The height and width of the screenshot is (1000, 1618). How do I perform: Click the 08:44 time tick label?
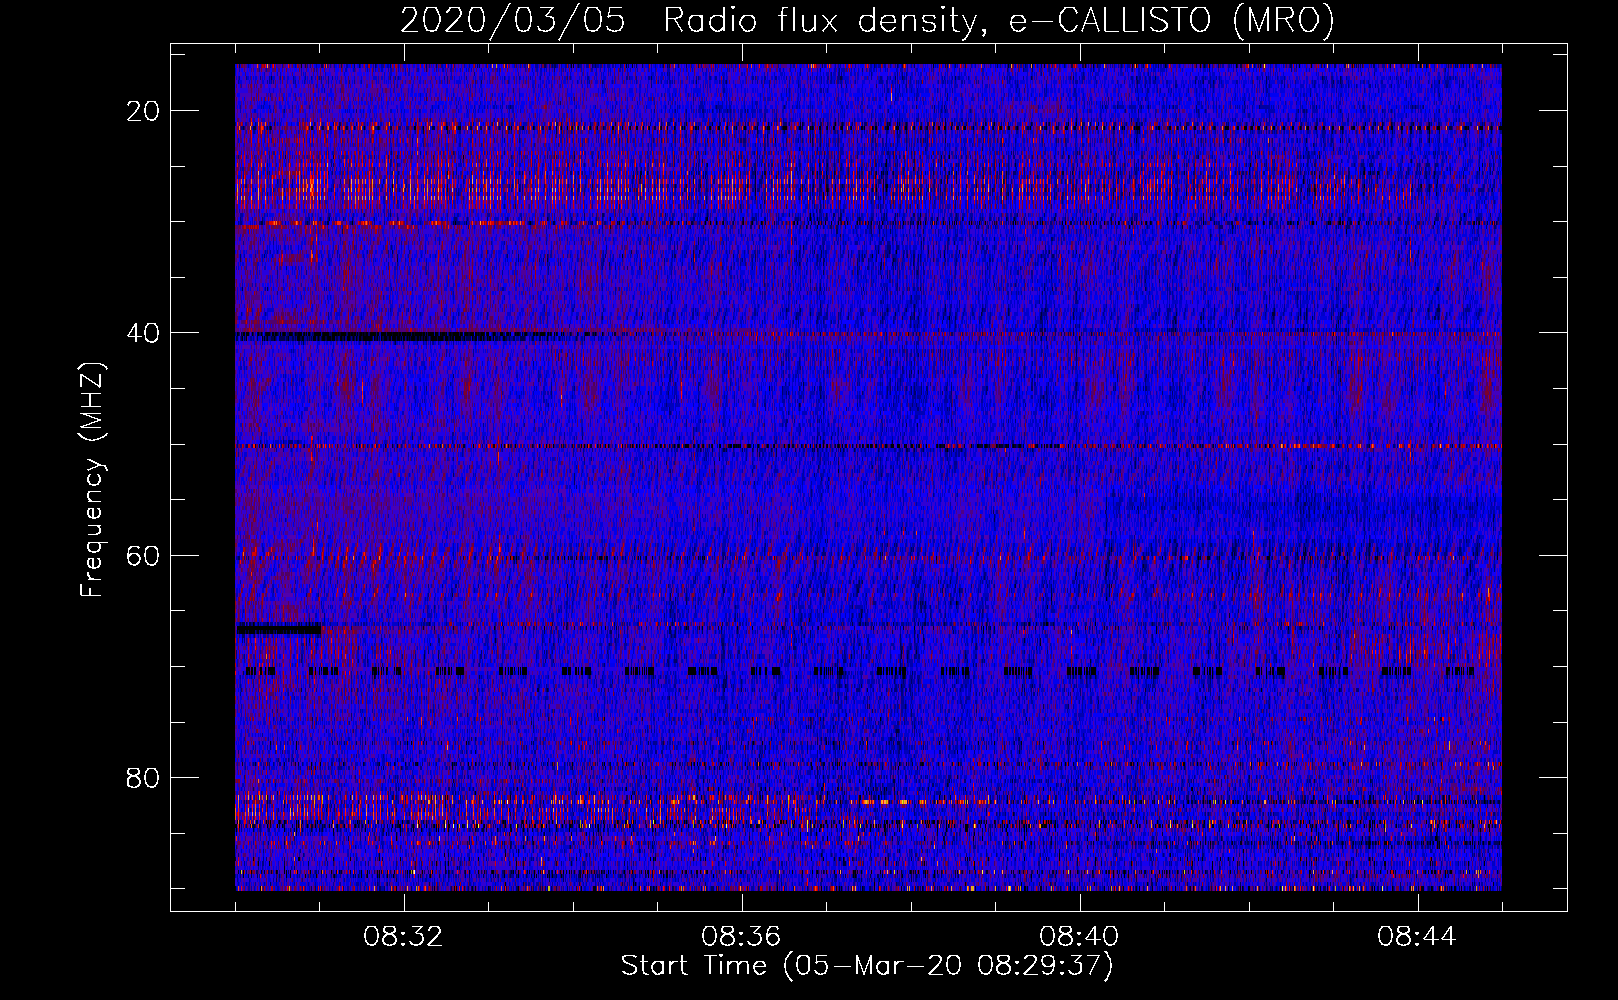[x=1417, y=937]
